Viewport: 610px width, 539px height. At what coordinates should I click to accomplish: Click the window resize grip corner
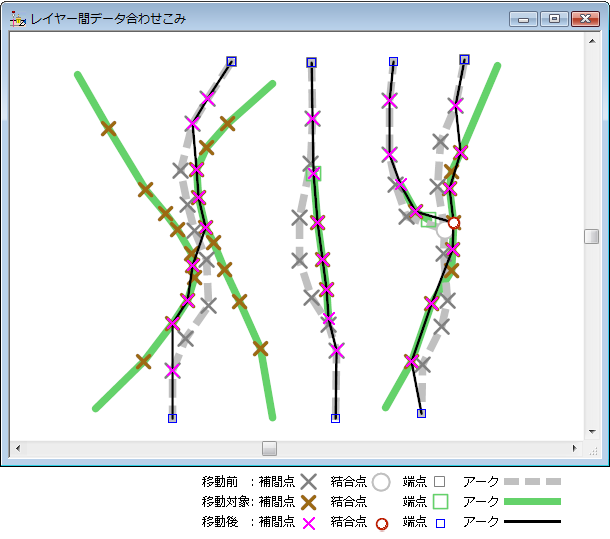pos(593,451)
